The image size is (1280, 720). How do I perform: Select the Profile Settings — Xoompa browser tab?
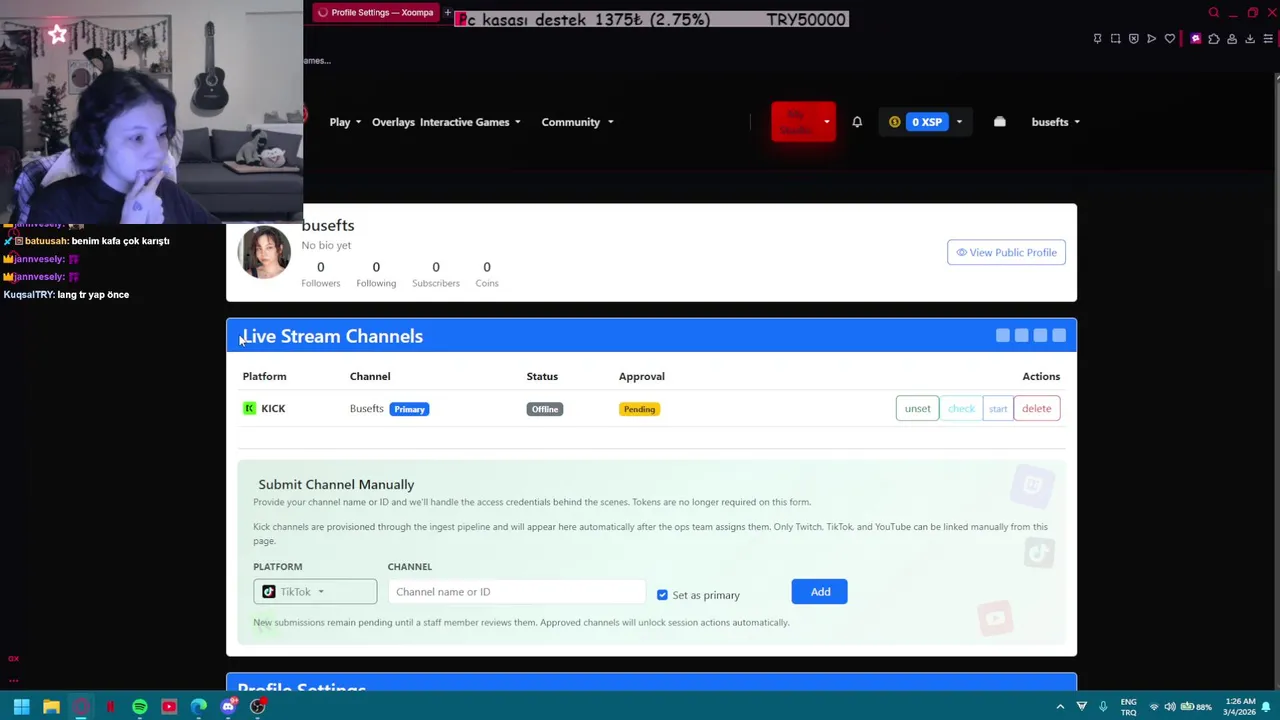coord(376,12)
